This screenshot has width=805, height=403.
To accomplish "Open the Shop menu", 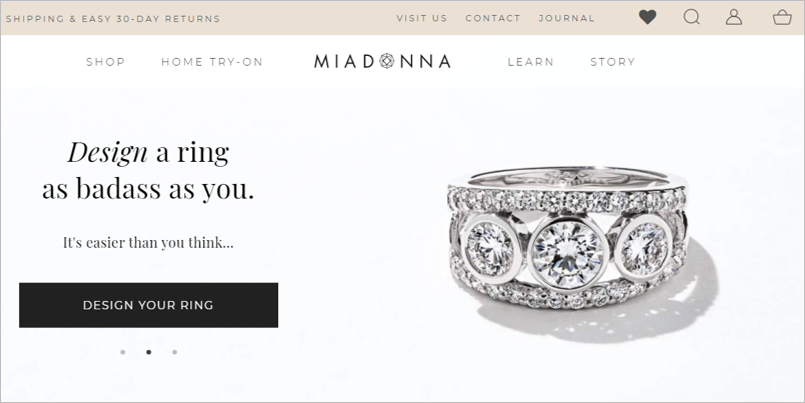I will tap(105, 62).
